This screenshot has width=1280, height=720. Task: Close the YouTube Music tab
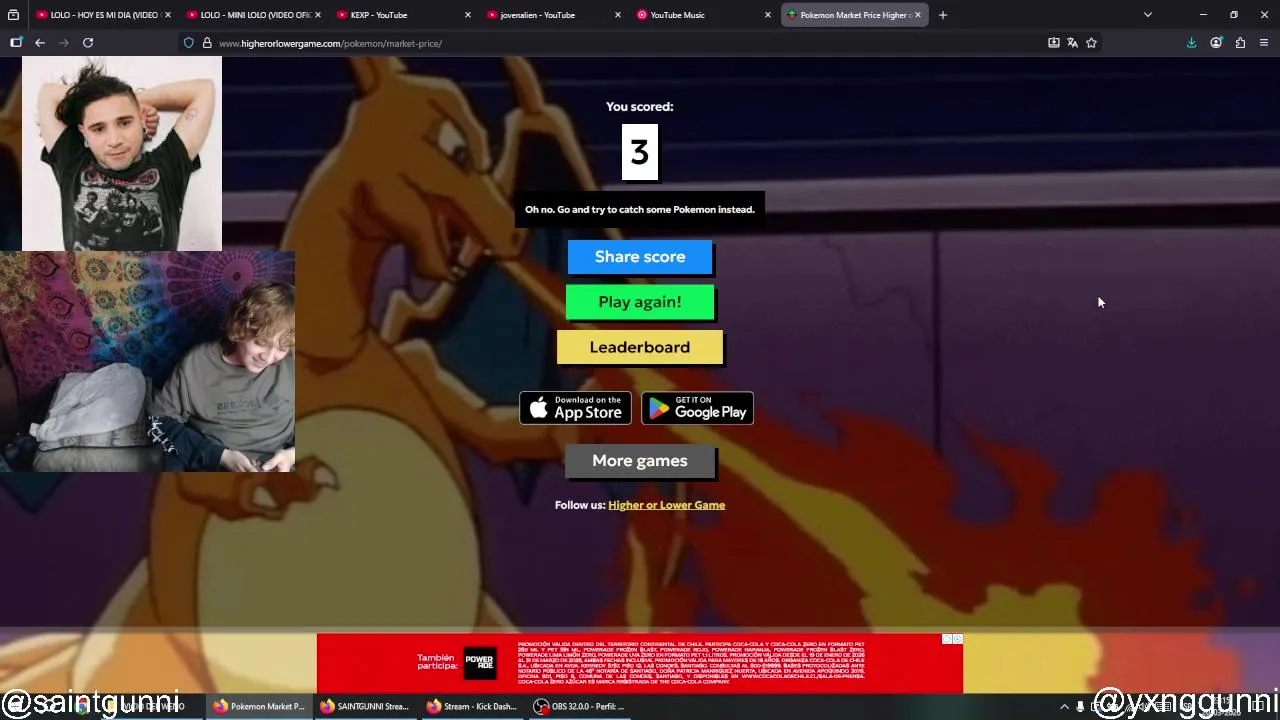coord(767,15)
